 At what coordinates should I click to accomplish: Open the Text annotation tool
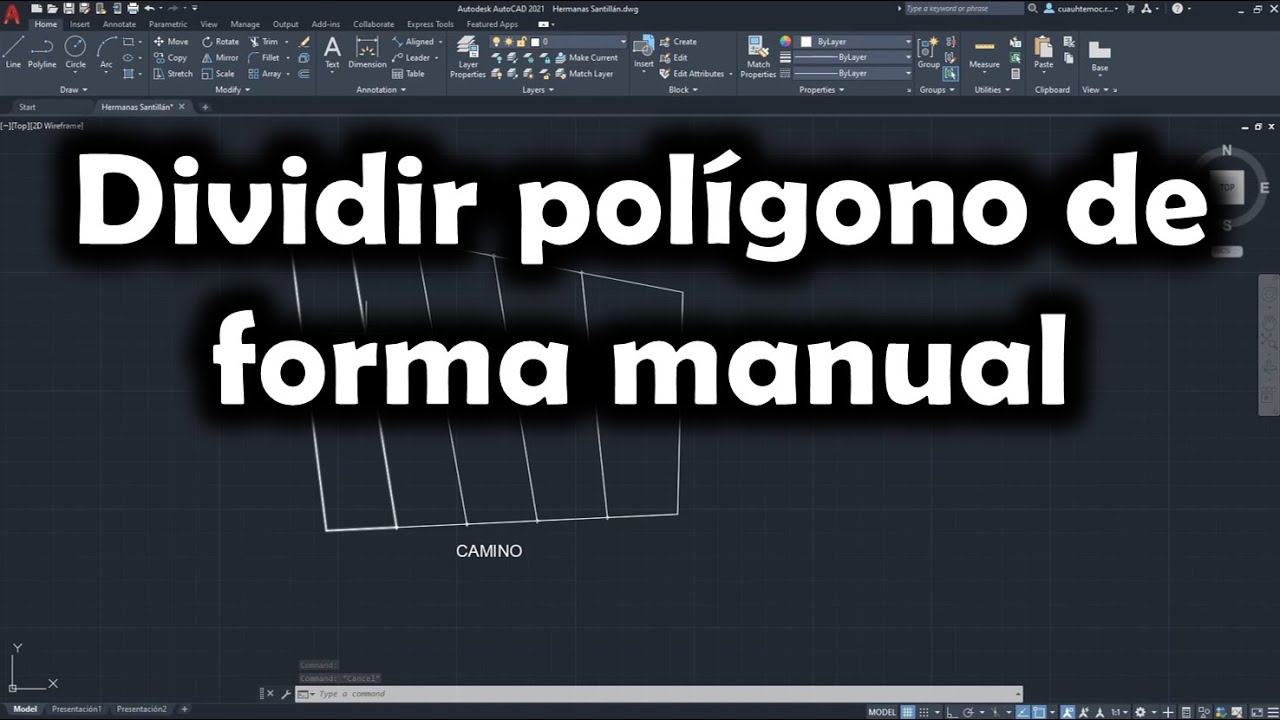pos(332,53)
